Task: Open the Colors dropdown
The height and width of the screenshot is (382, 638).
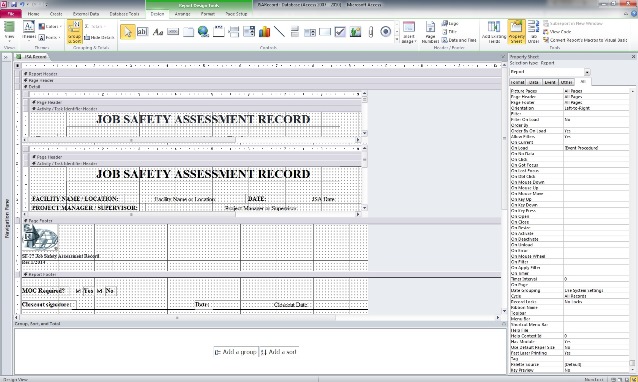Action: click(50, 26)
